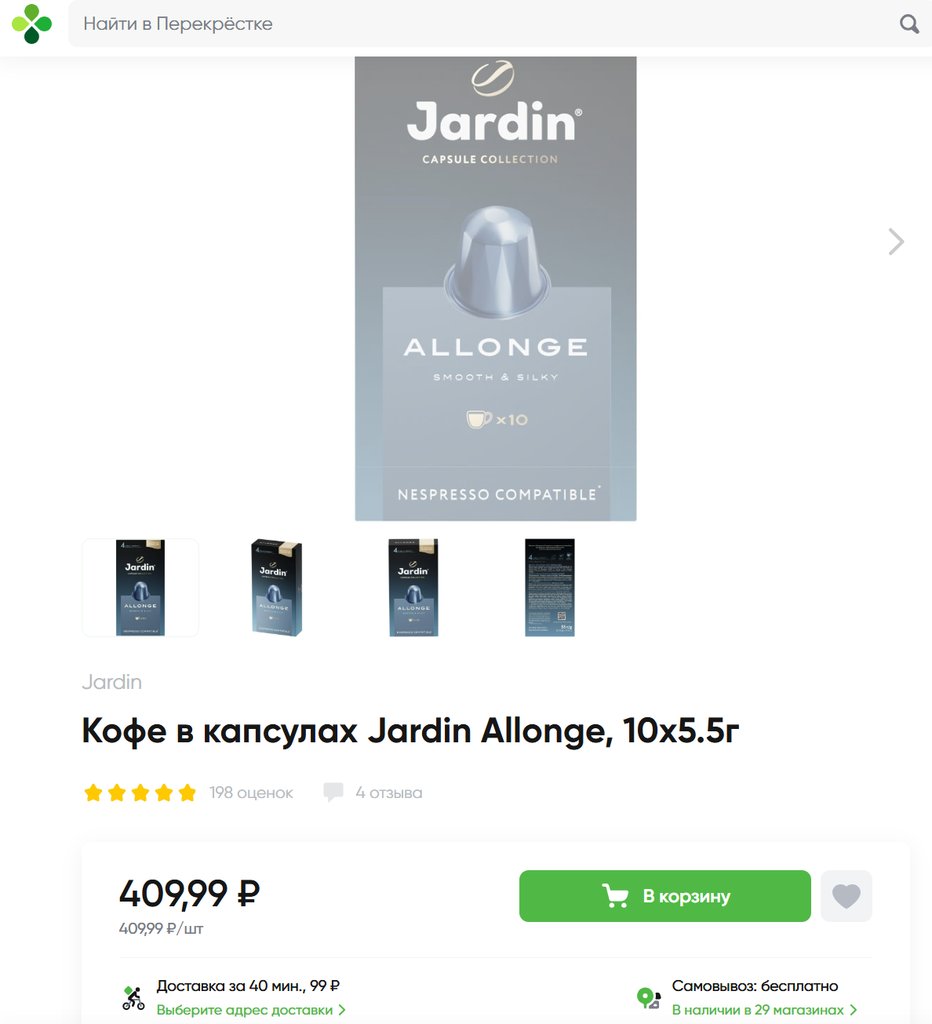
Task: Show next product image with right arrow
Action: [896, 242]
